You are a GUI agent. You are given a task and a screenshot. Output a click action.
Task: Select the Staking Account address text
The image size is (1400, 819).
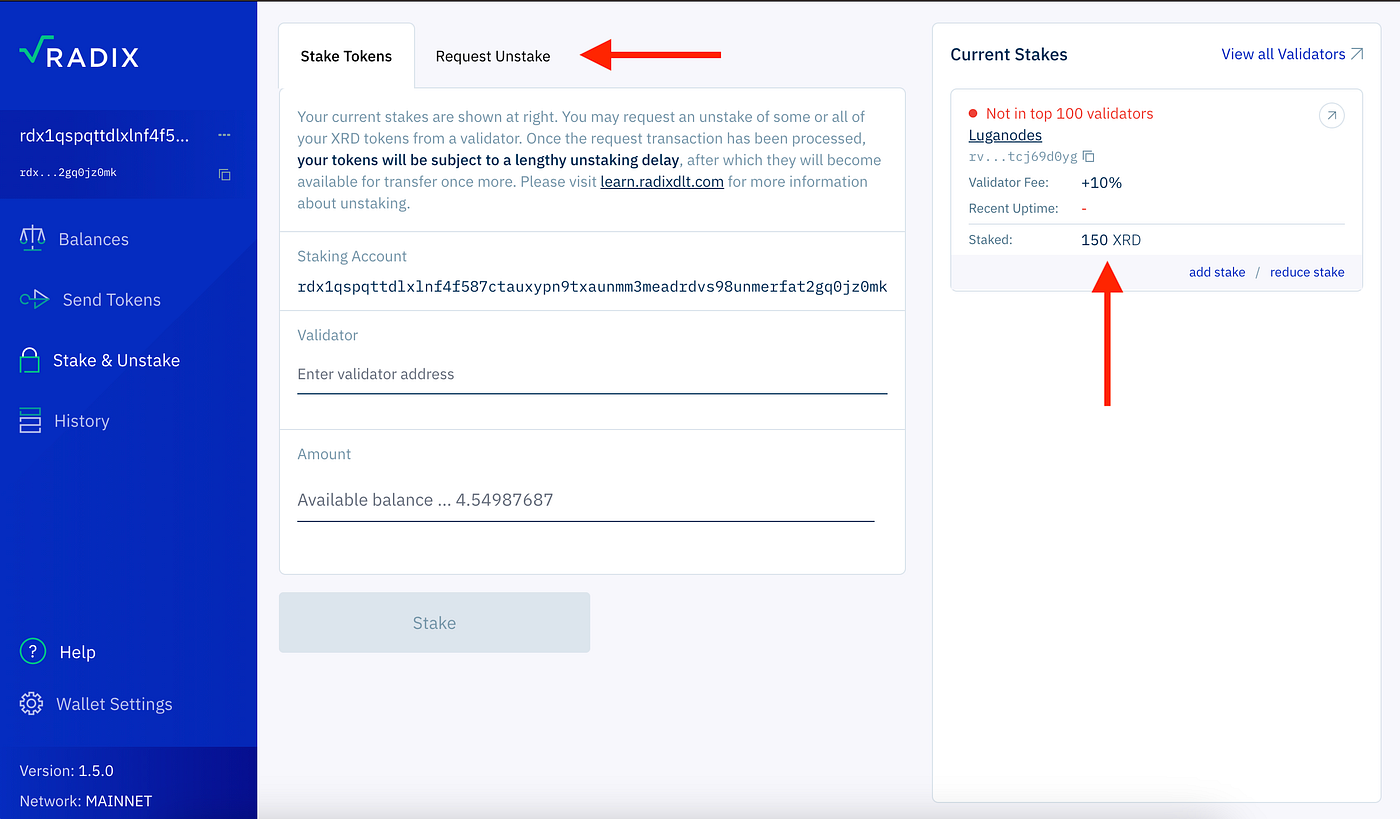coord(592,287)
